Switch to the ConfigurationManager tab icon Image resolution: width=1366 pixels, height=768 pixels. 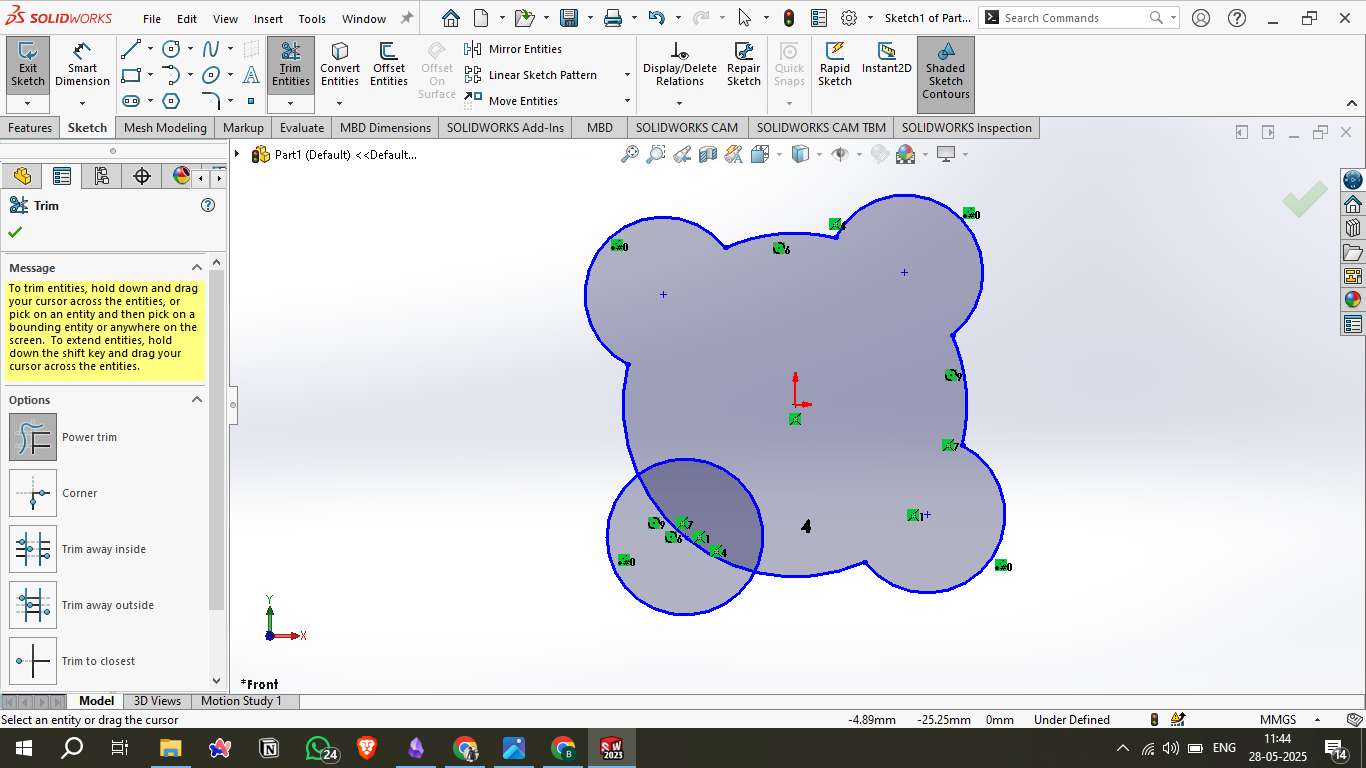[102, 176]
